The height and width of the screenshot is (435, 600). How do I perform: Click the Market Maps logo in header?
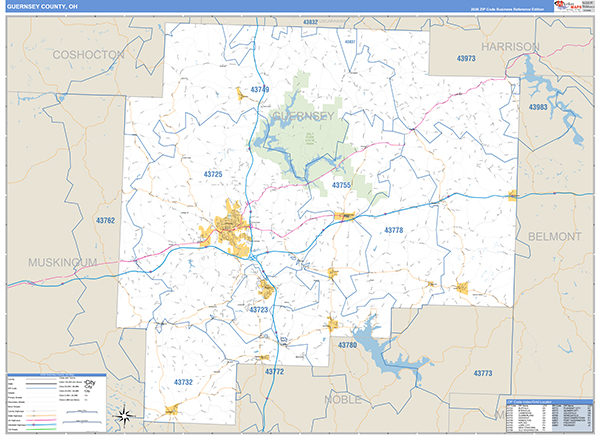pos(567,6)
